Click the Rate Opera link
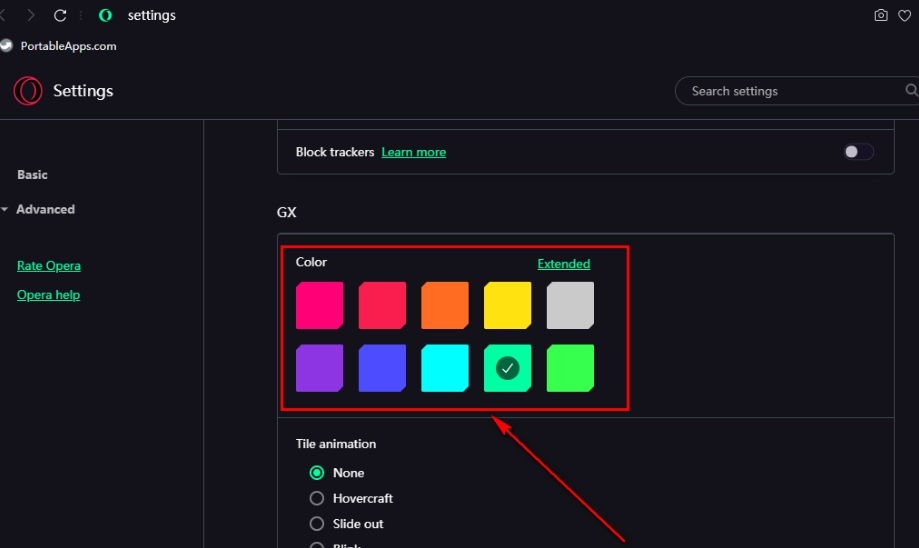 49,266
